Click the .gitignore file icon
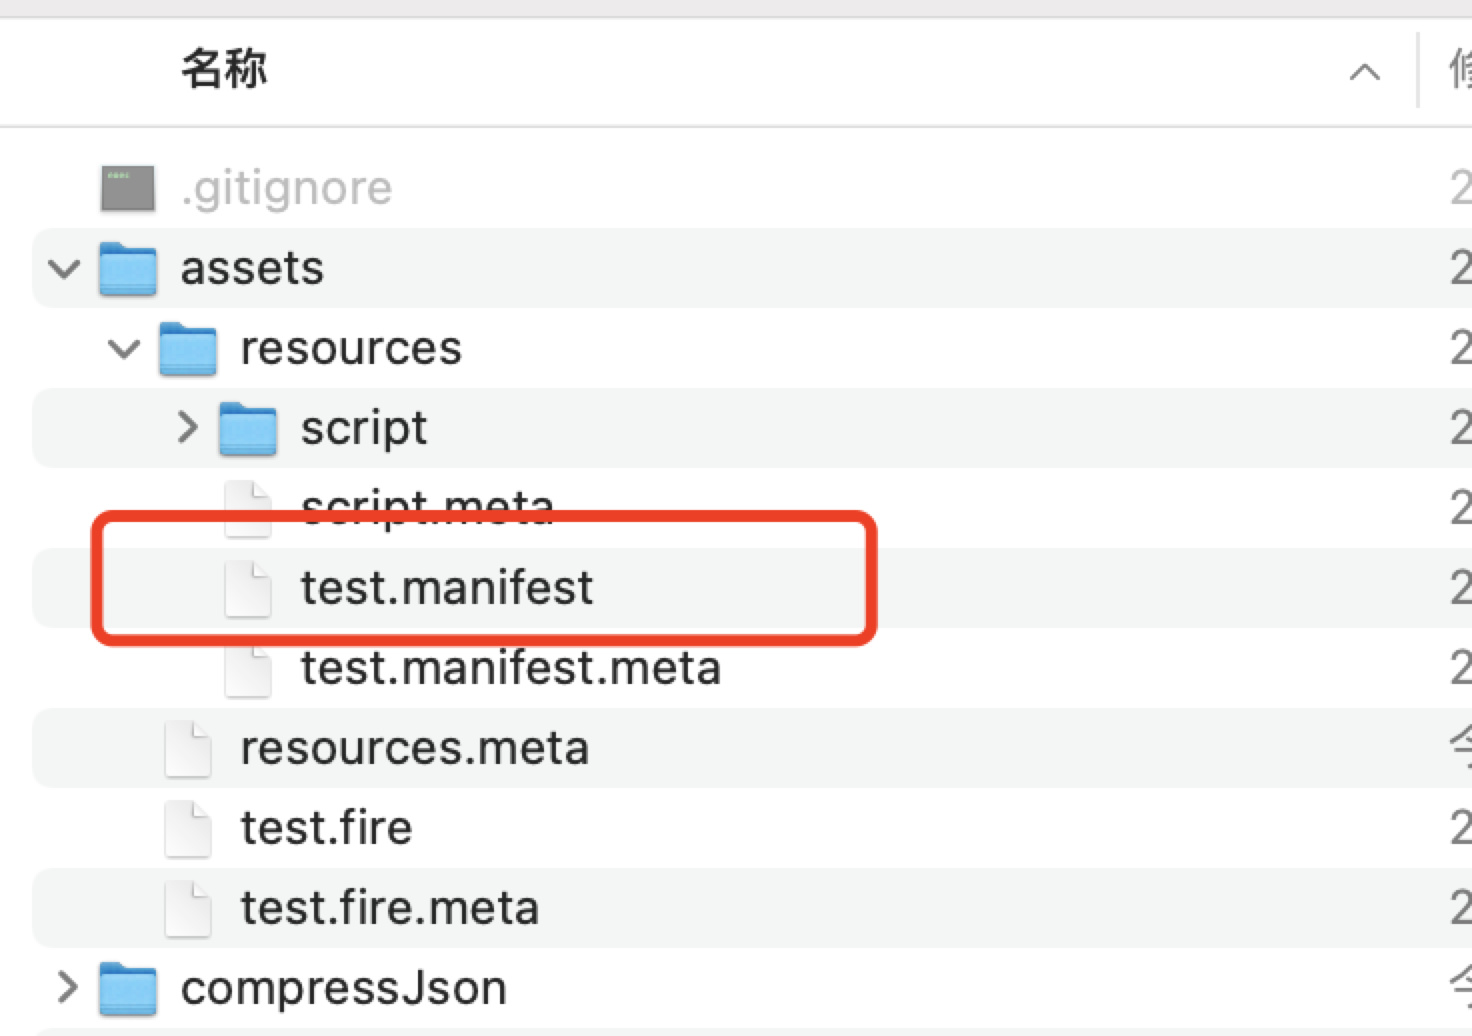The height and width of the screenshot is (1036, 1472). (128, 188)
